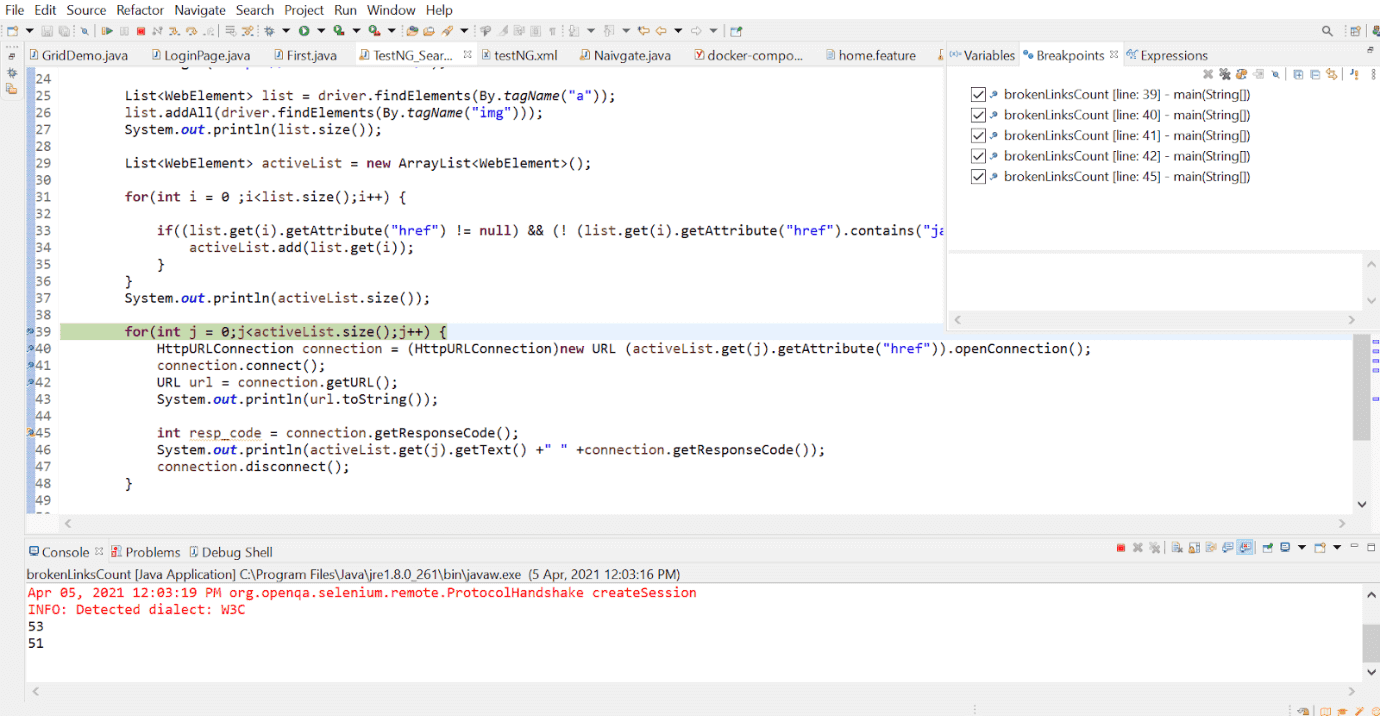Screen dimensions: 1380x716
Task: Open the Search dialog from the toolbar
Action: 84,31
